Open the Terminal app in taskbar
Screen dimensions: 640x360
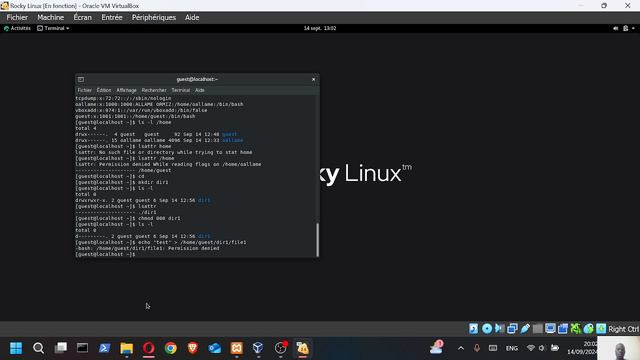(82, 348)
